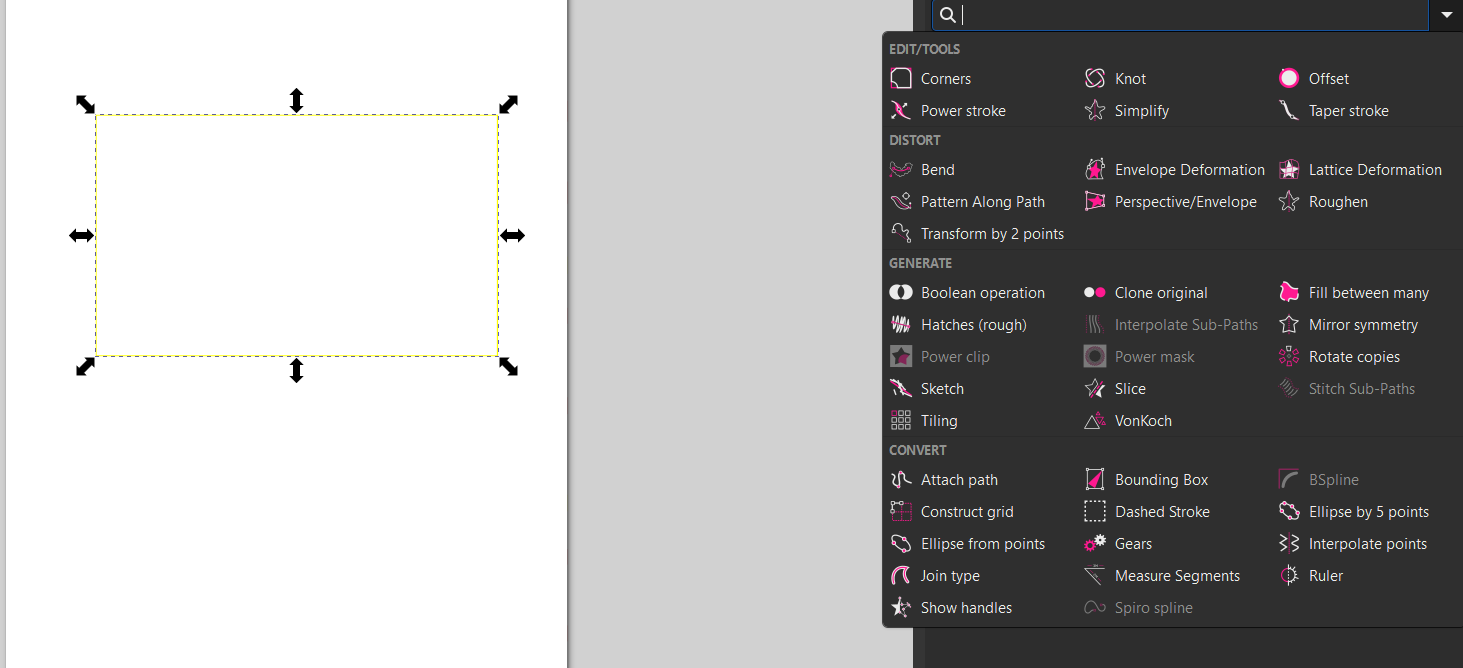Click the greyed-out Power mask entry

[x=1140, y=357]
